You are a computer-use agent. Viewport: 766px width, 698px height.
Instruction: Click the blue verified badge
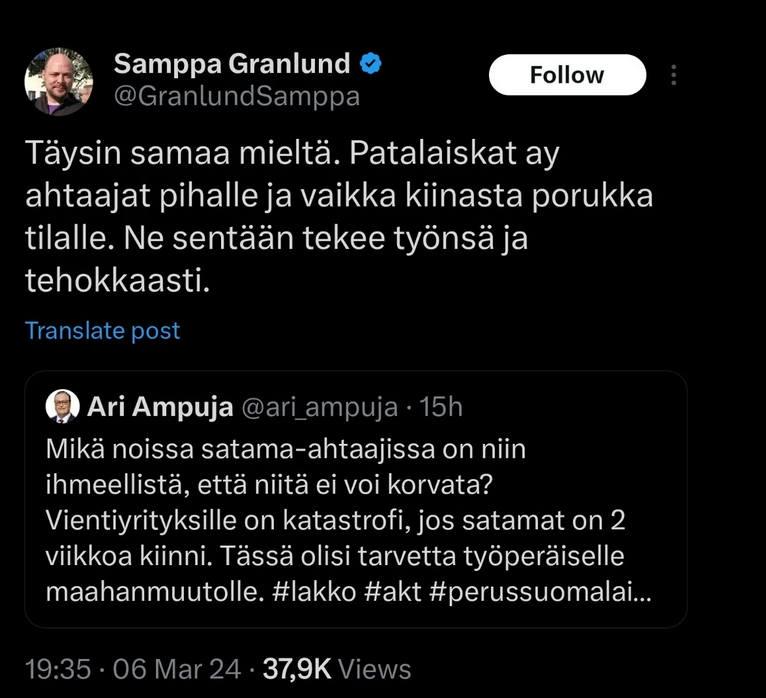click(x=371, y=65)
